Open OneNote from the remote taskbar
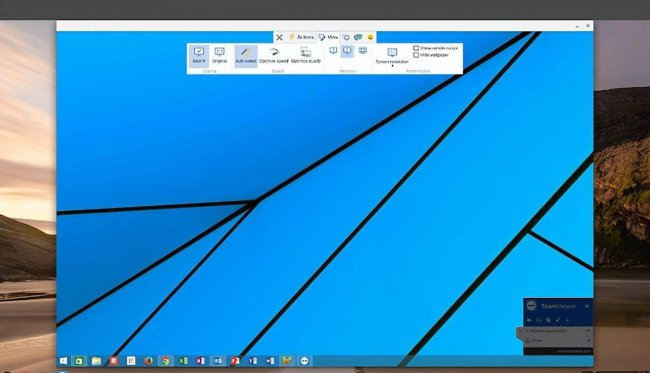 (200, 361)
